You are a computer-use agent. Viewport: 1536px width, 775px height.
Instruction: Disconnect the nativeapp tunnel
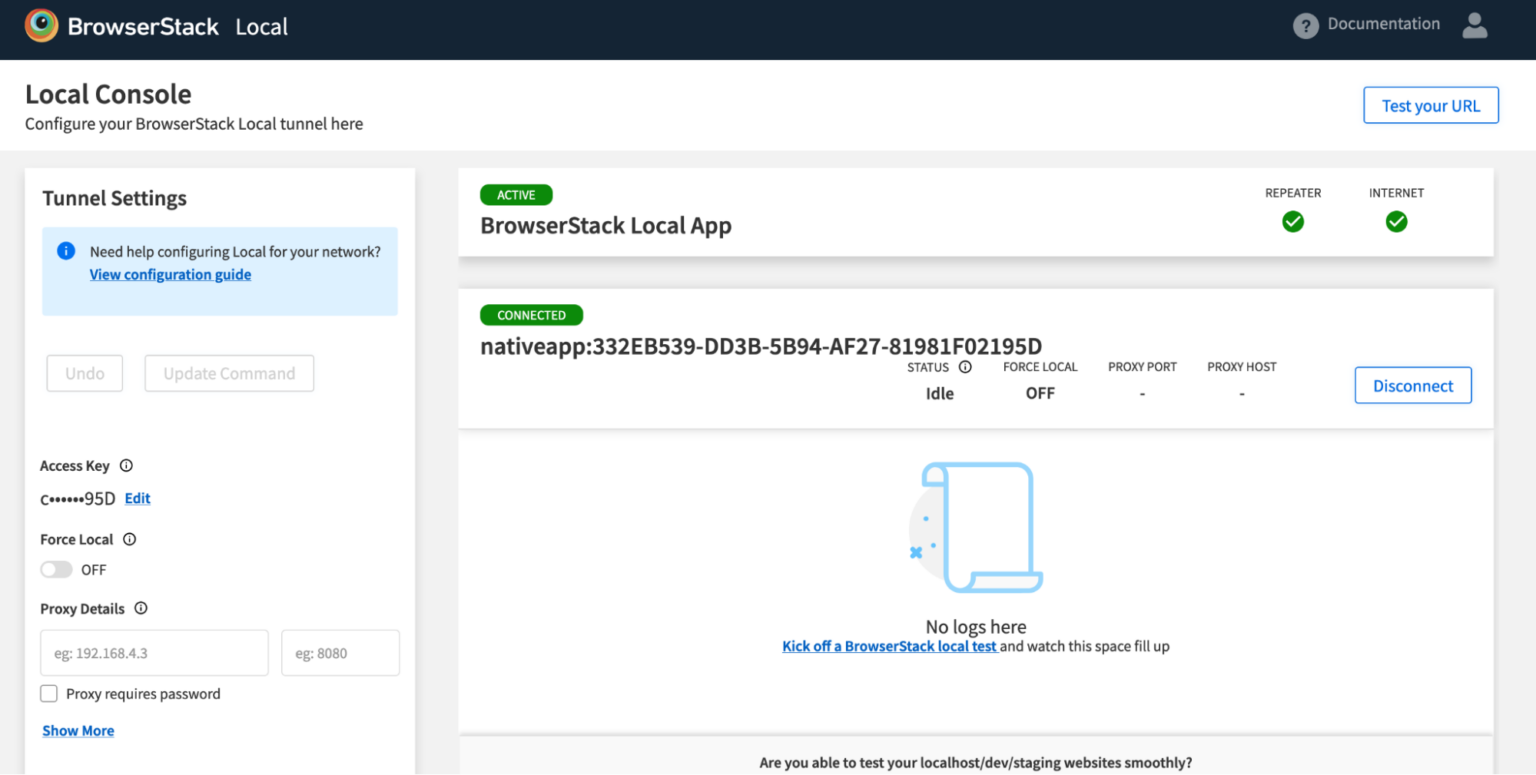[1412, 385]
